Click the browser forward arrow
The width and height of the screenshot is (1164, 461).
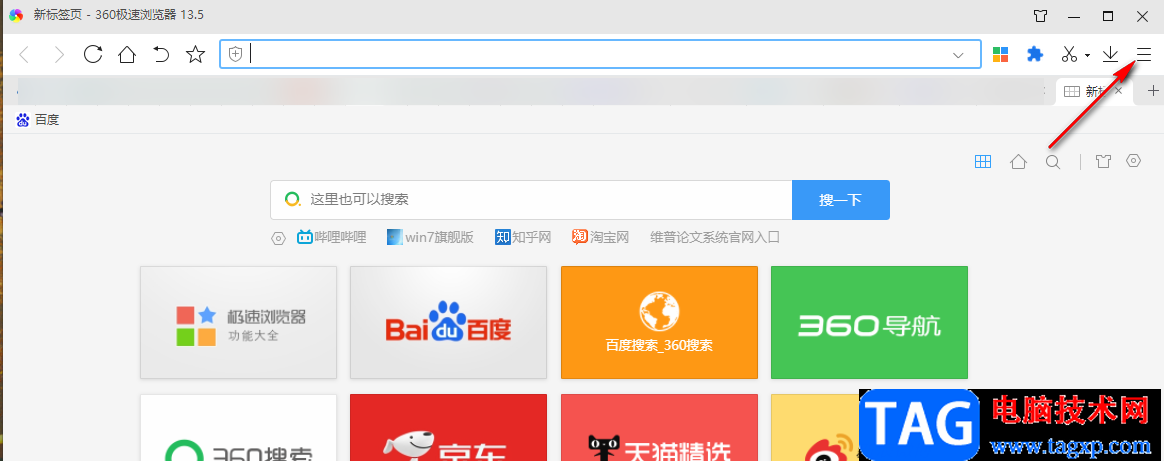click(x=59, y=54)
